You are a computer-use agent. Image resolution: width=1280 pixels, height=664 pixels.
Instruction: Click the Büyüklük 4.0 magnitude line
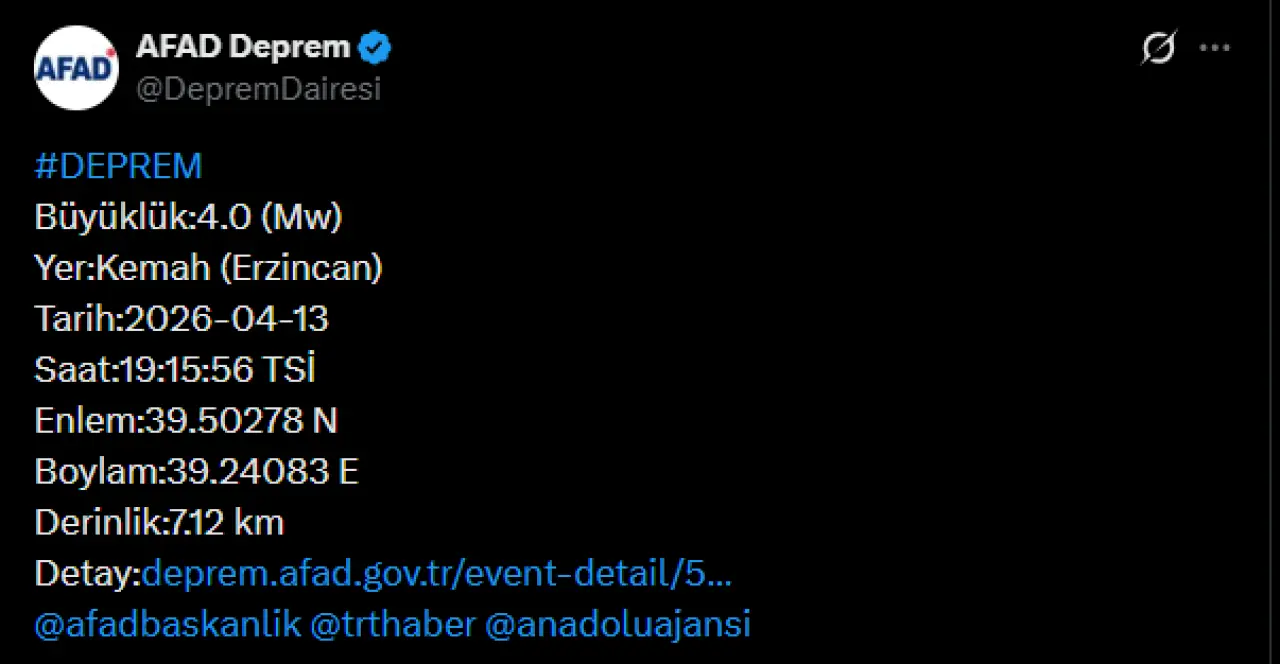tap(188, 217)
